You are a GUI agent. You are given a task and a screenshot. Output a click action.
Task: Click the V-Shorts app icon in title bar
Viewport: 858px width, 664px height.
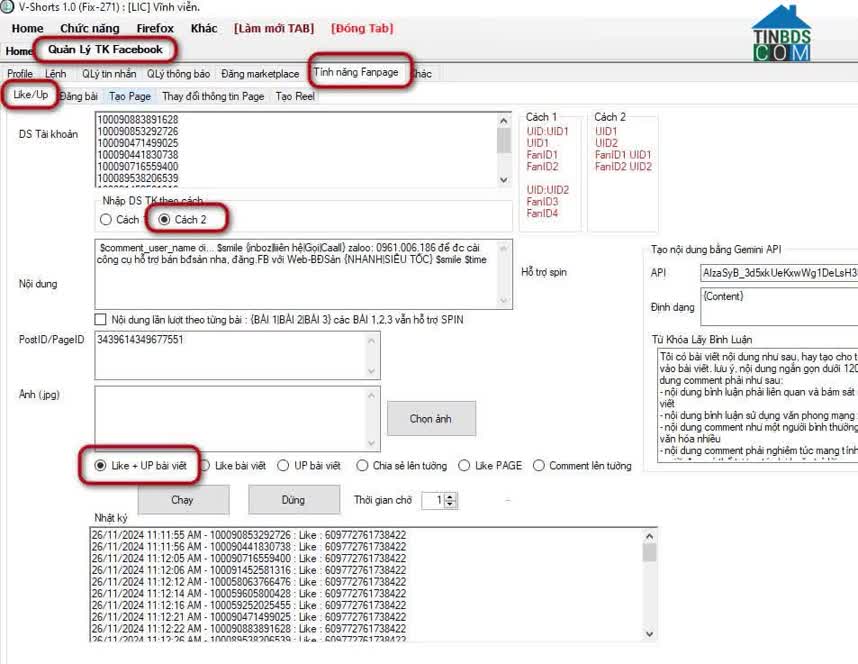click(7, 7)
